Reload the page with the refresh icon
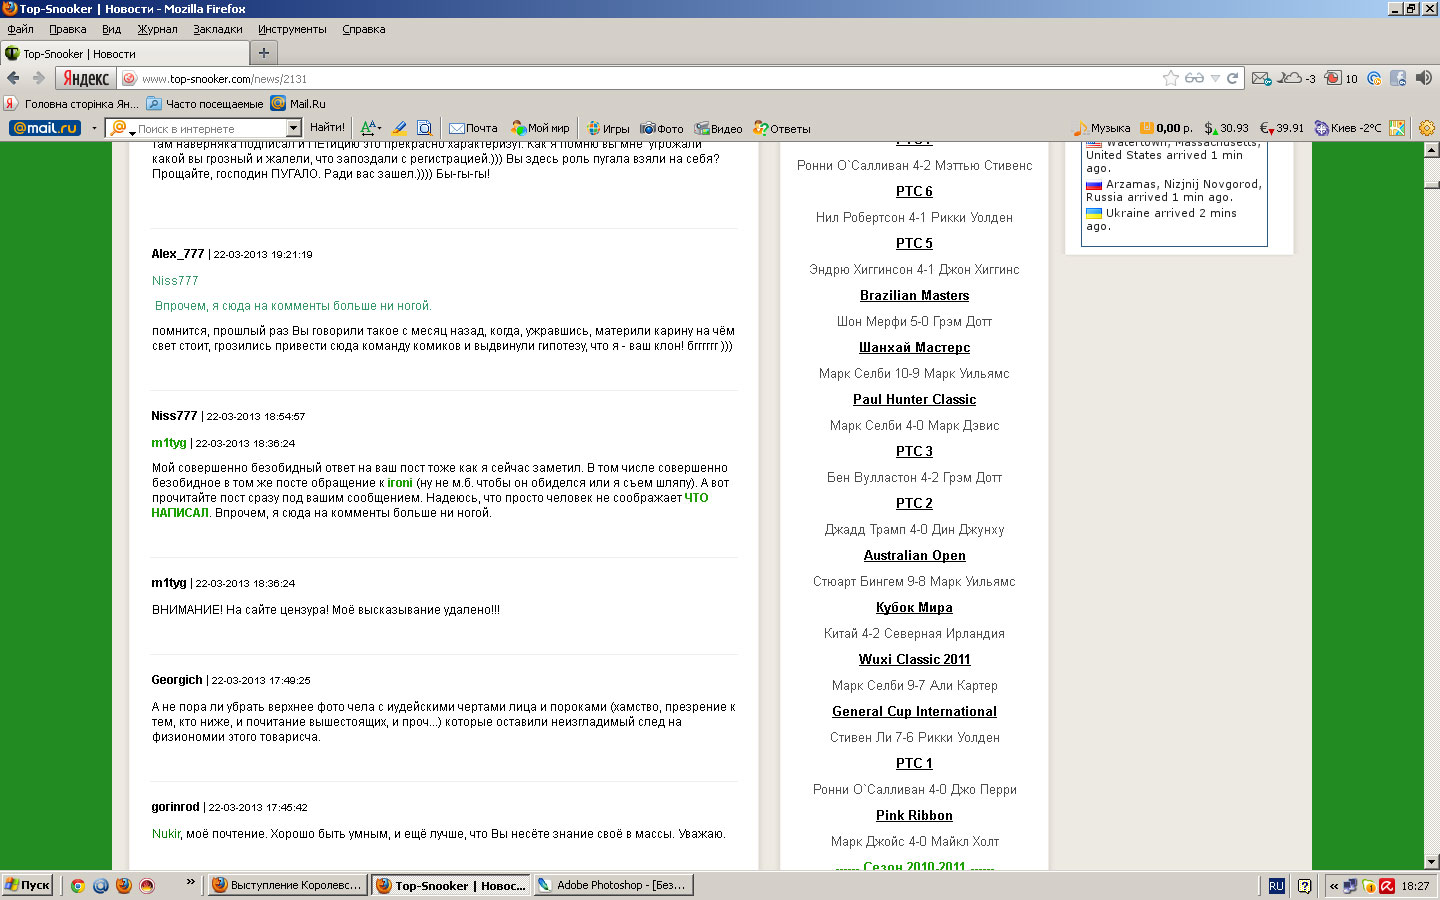1440x900 pixels. coord(1233,78)
